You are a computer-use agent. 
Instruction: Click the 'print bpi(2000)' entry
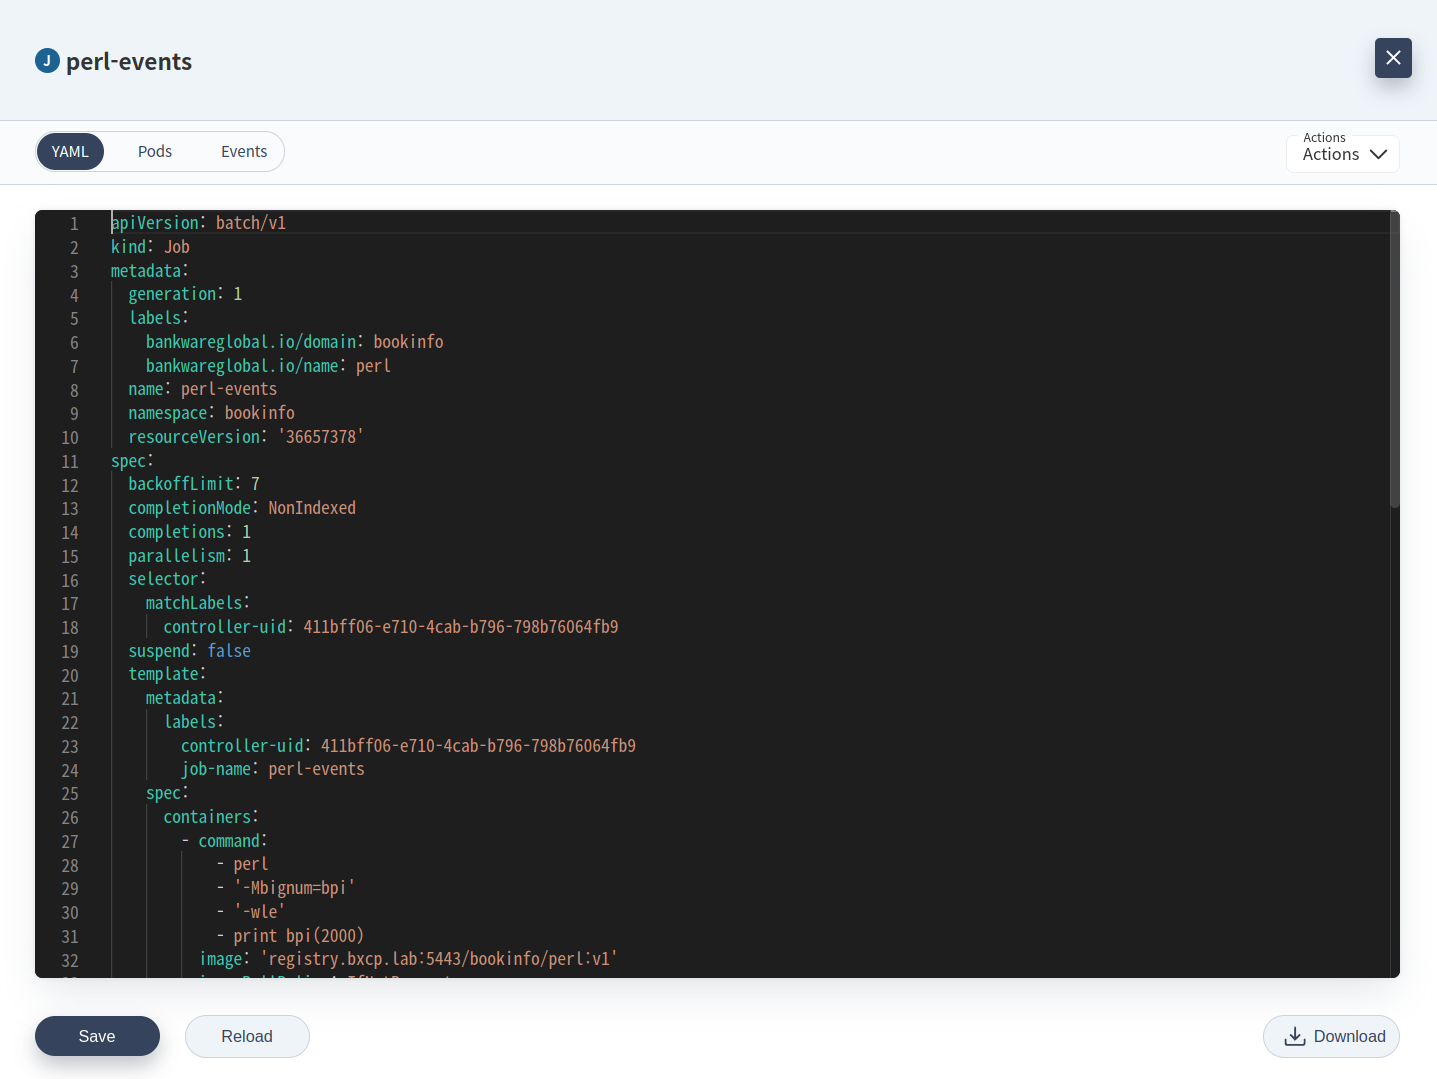point(298,936)
